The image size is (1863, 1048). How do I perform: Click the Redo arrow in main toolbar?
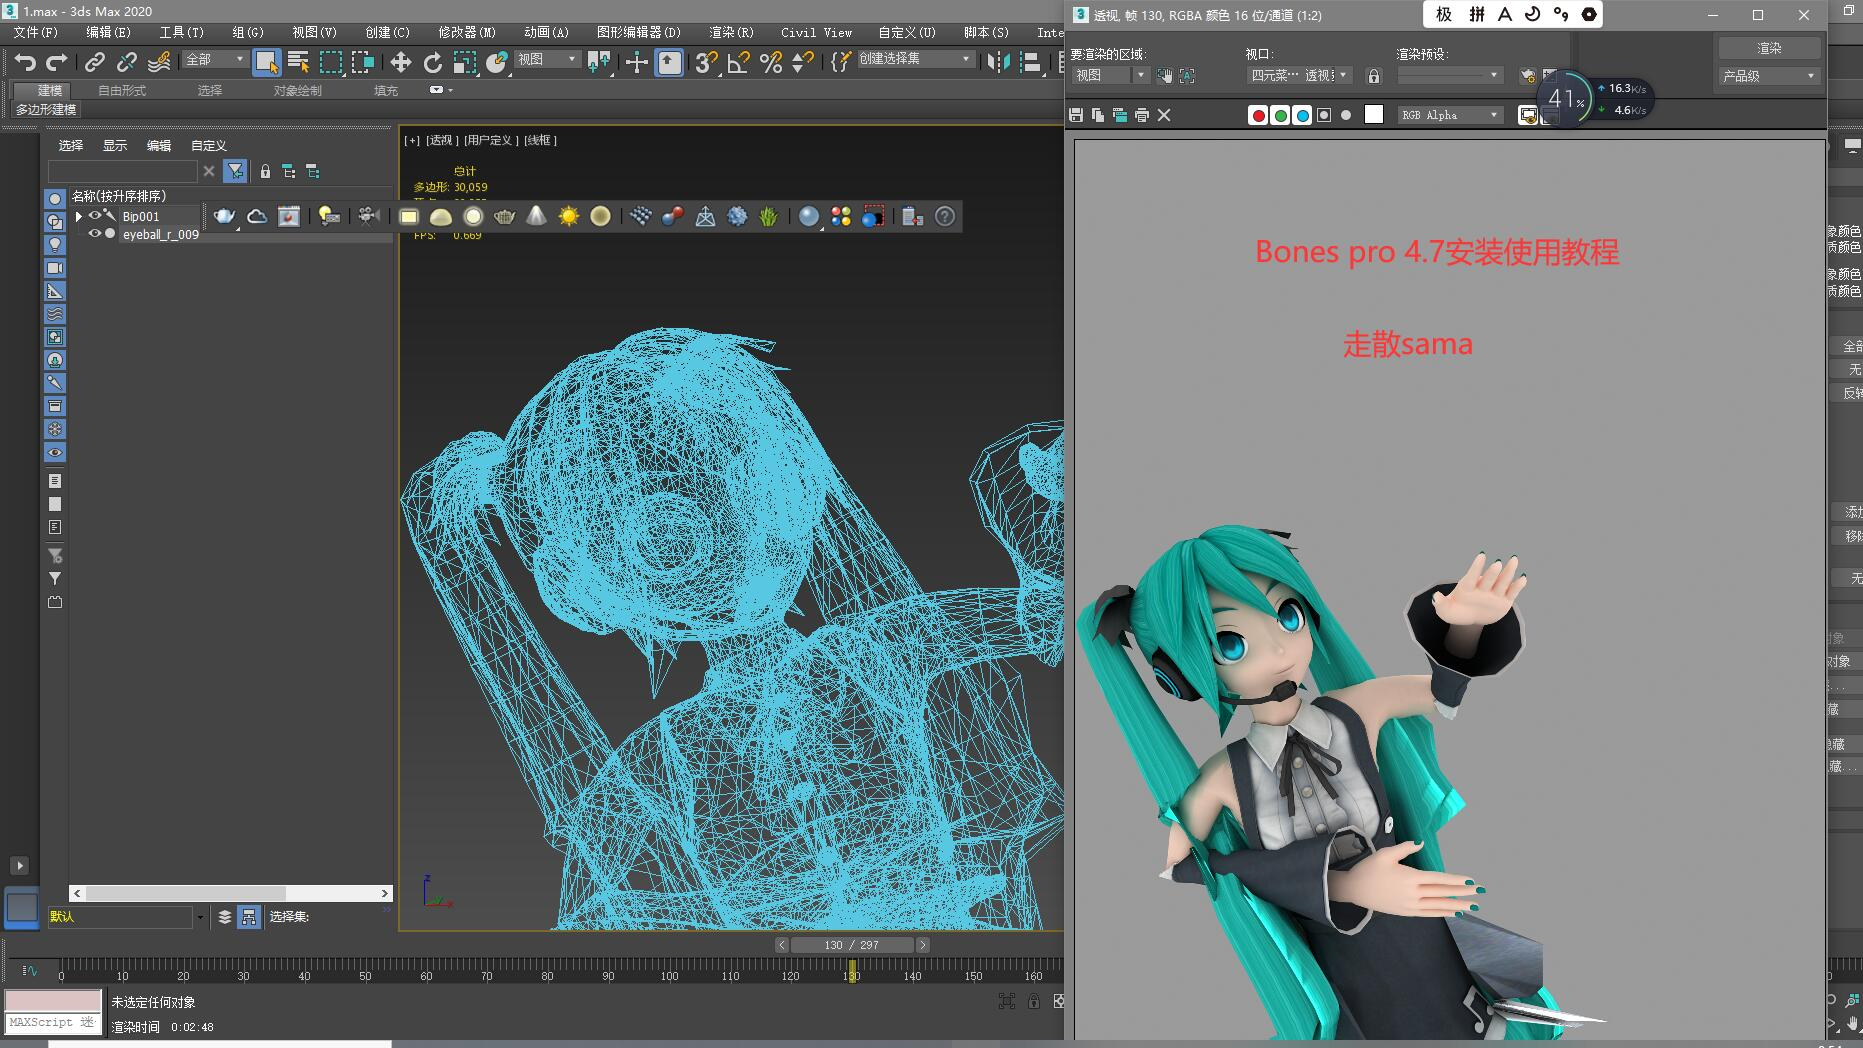coord(57,62)
